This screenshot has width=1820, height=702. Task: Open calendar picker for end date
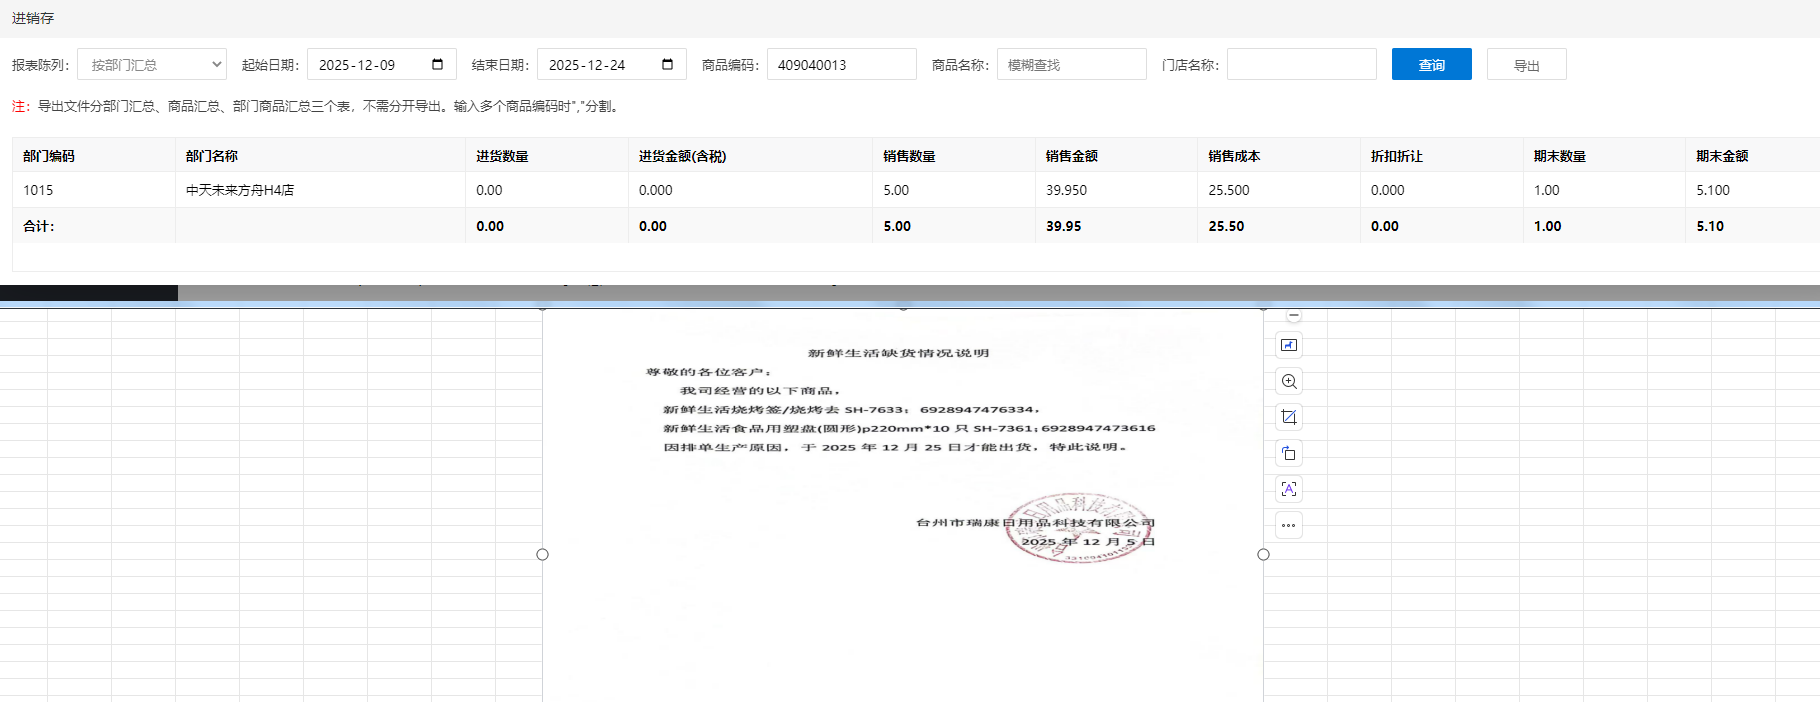pyautogui.click(x=667, y=65)
